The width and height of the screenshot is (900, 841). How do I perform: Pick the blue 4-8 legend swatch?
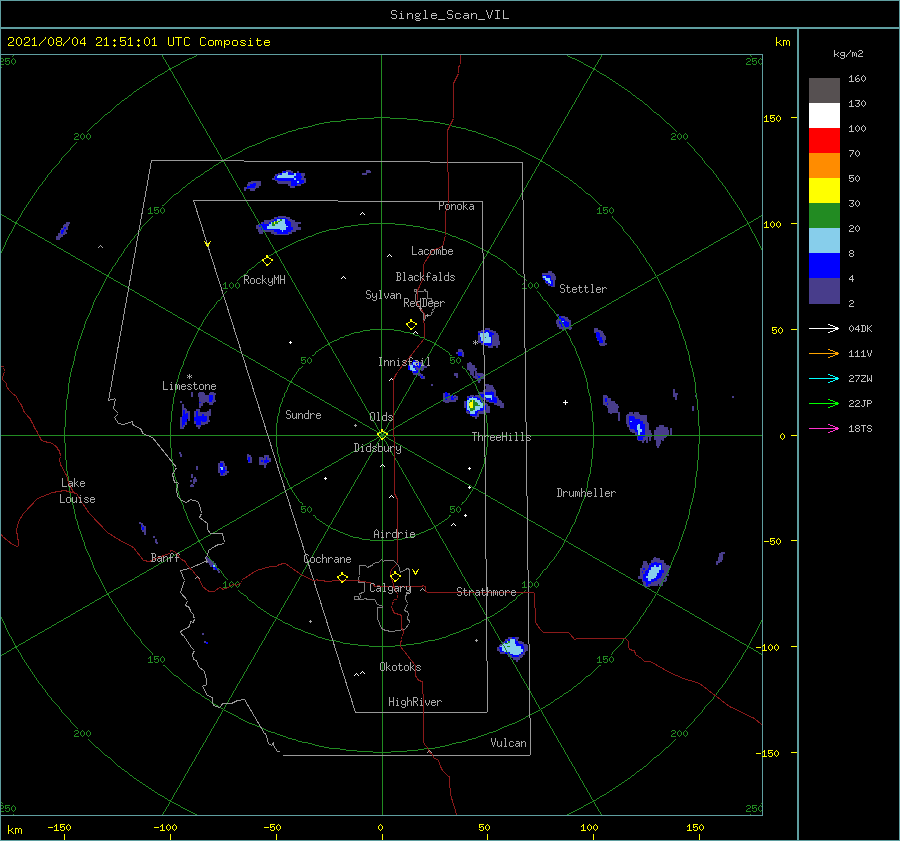[x=824, y=266]
